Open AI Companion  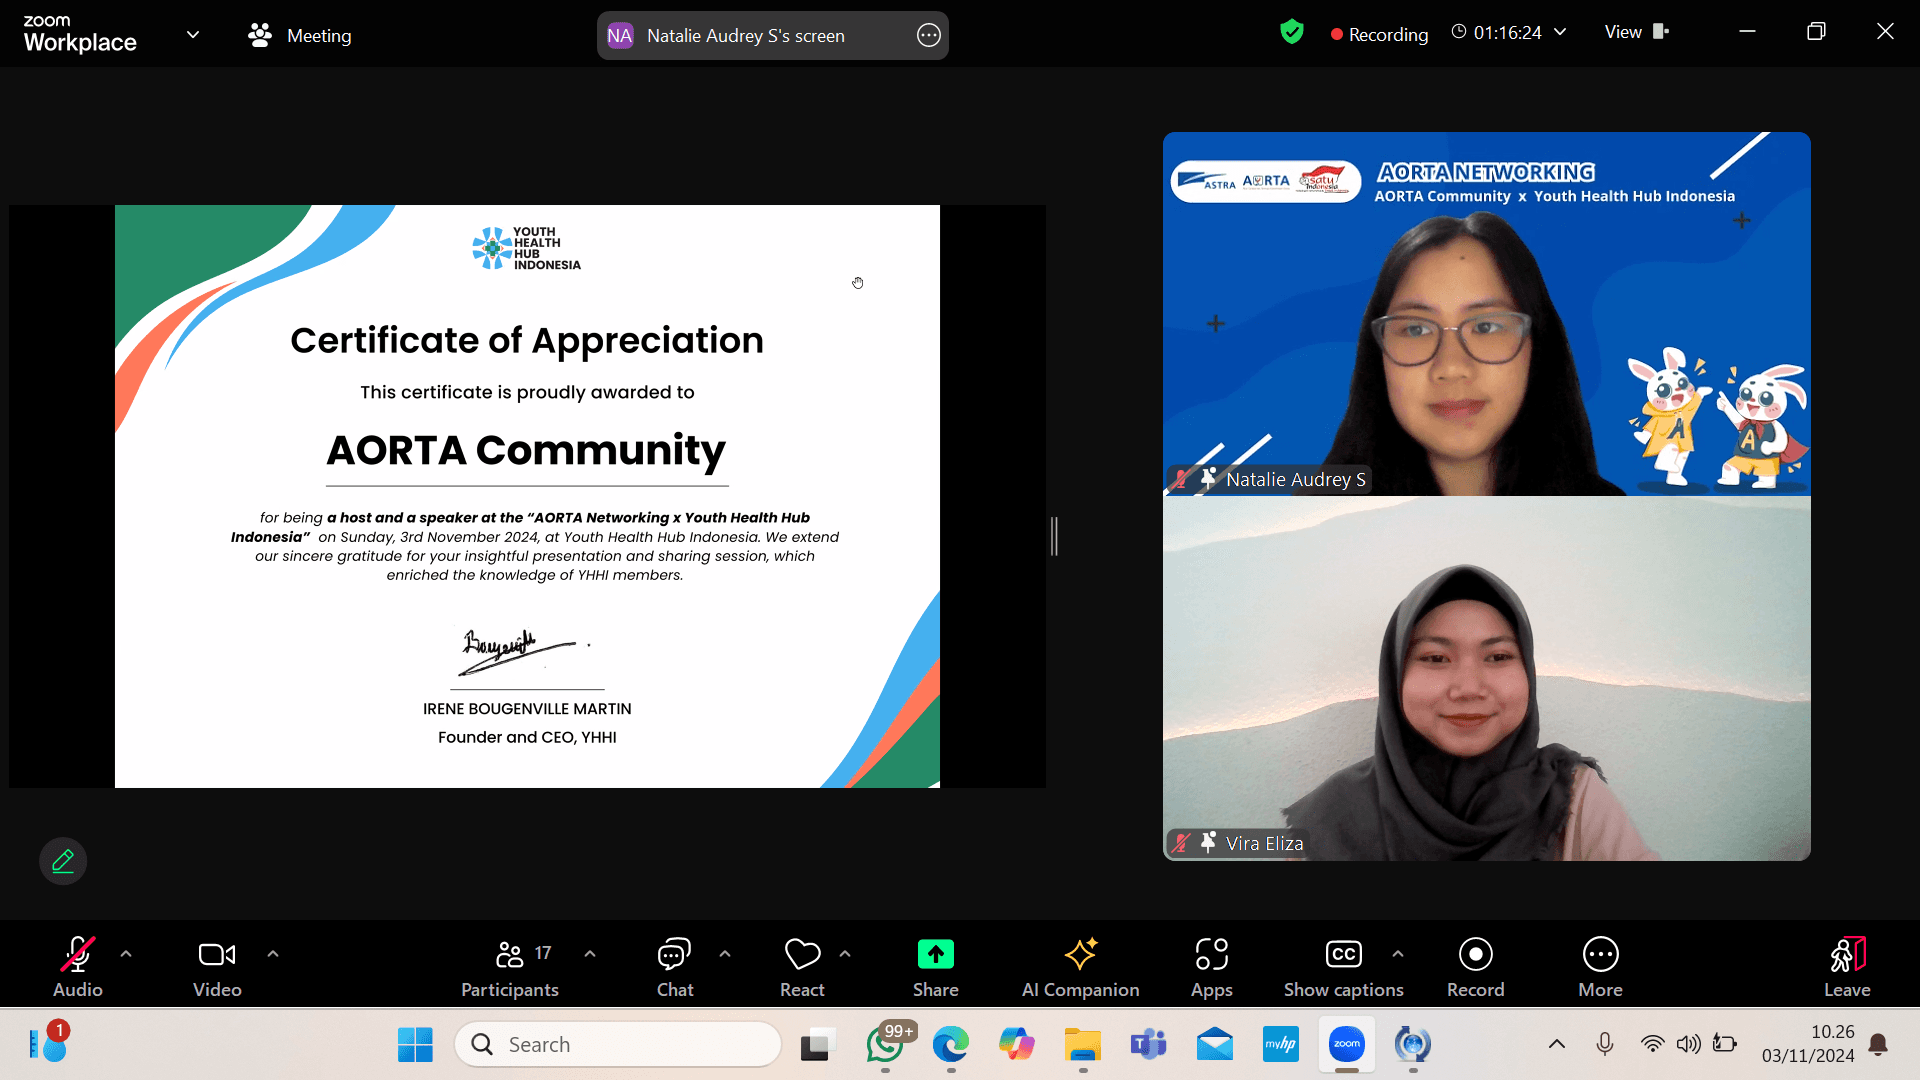[x=1080, y=966]
